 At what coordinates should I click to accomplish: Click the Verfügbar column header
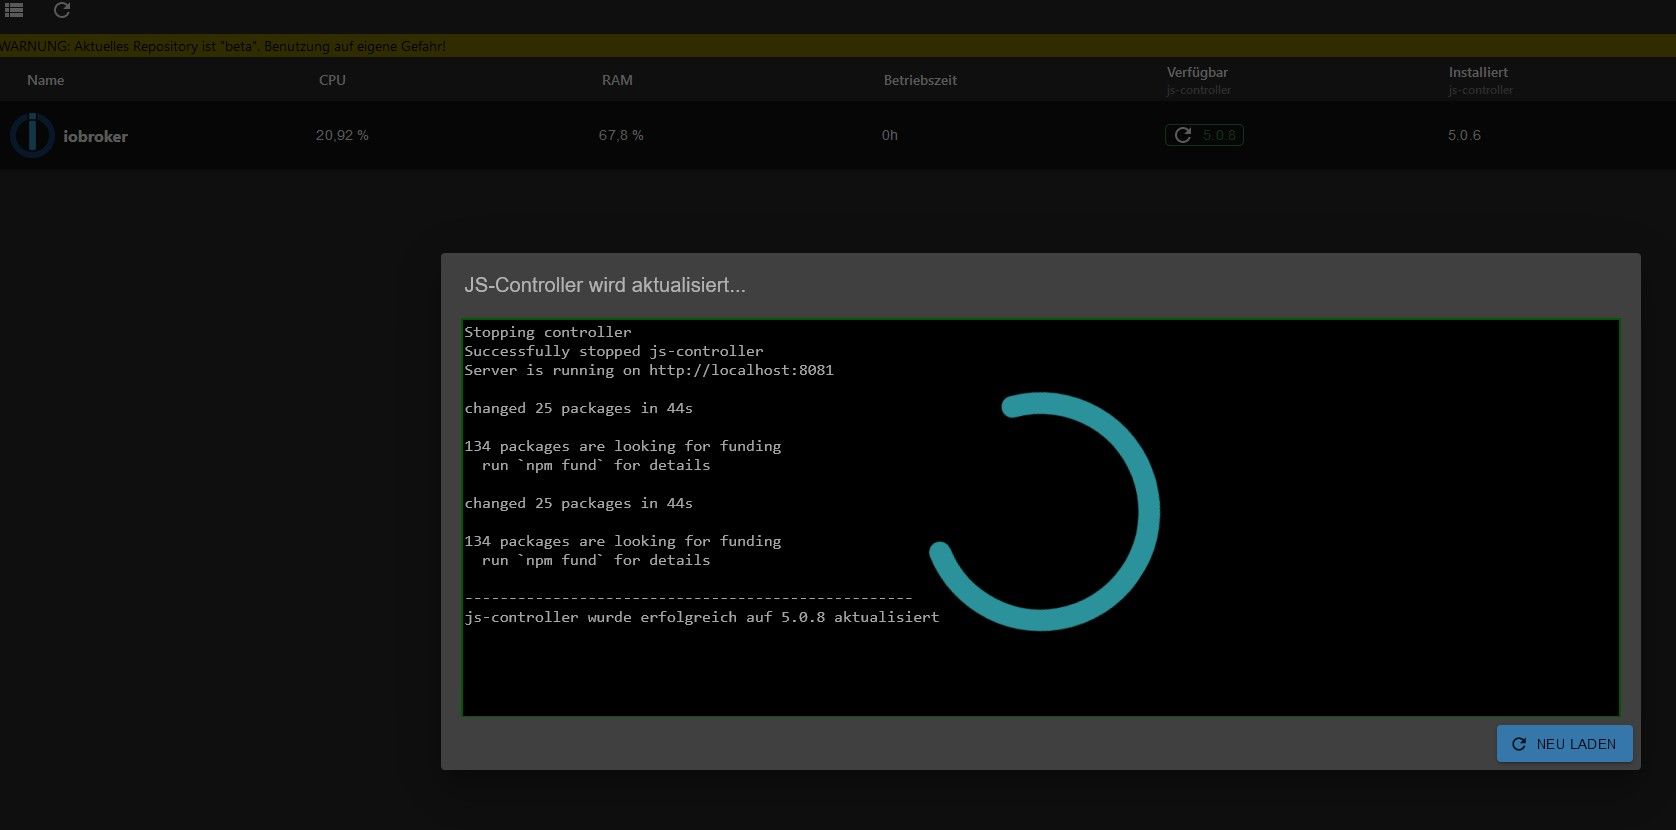[1197, 72]
